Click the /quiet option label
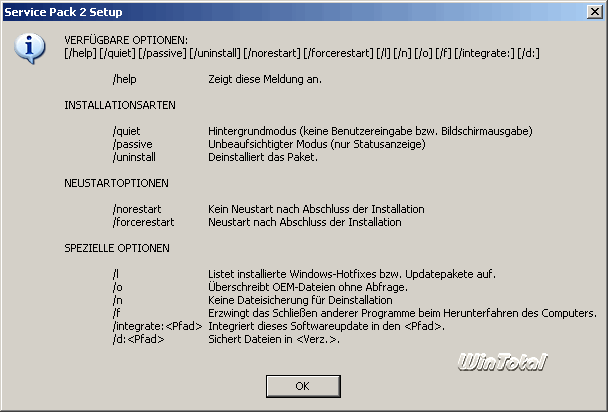This screenshot has width=608, height=412. coord(126,131)
